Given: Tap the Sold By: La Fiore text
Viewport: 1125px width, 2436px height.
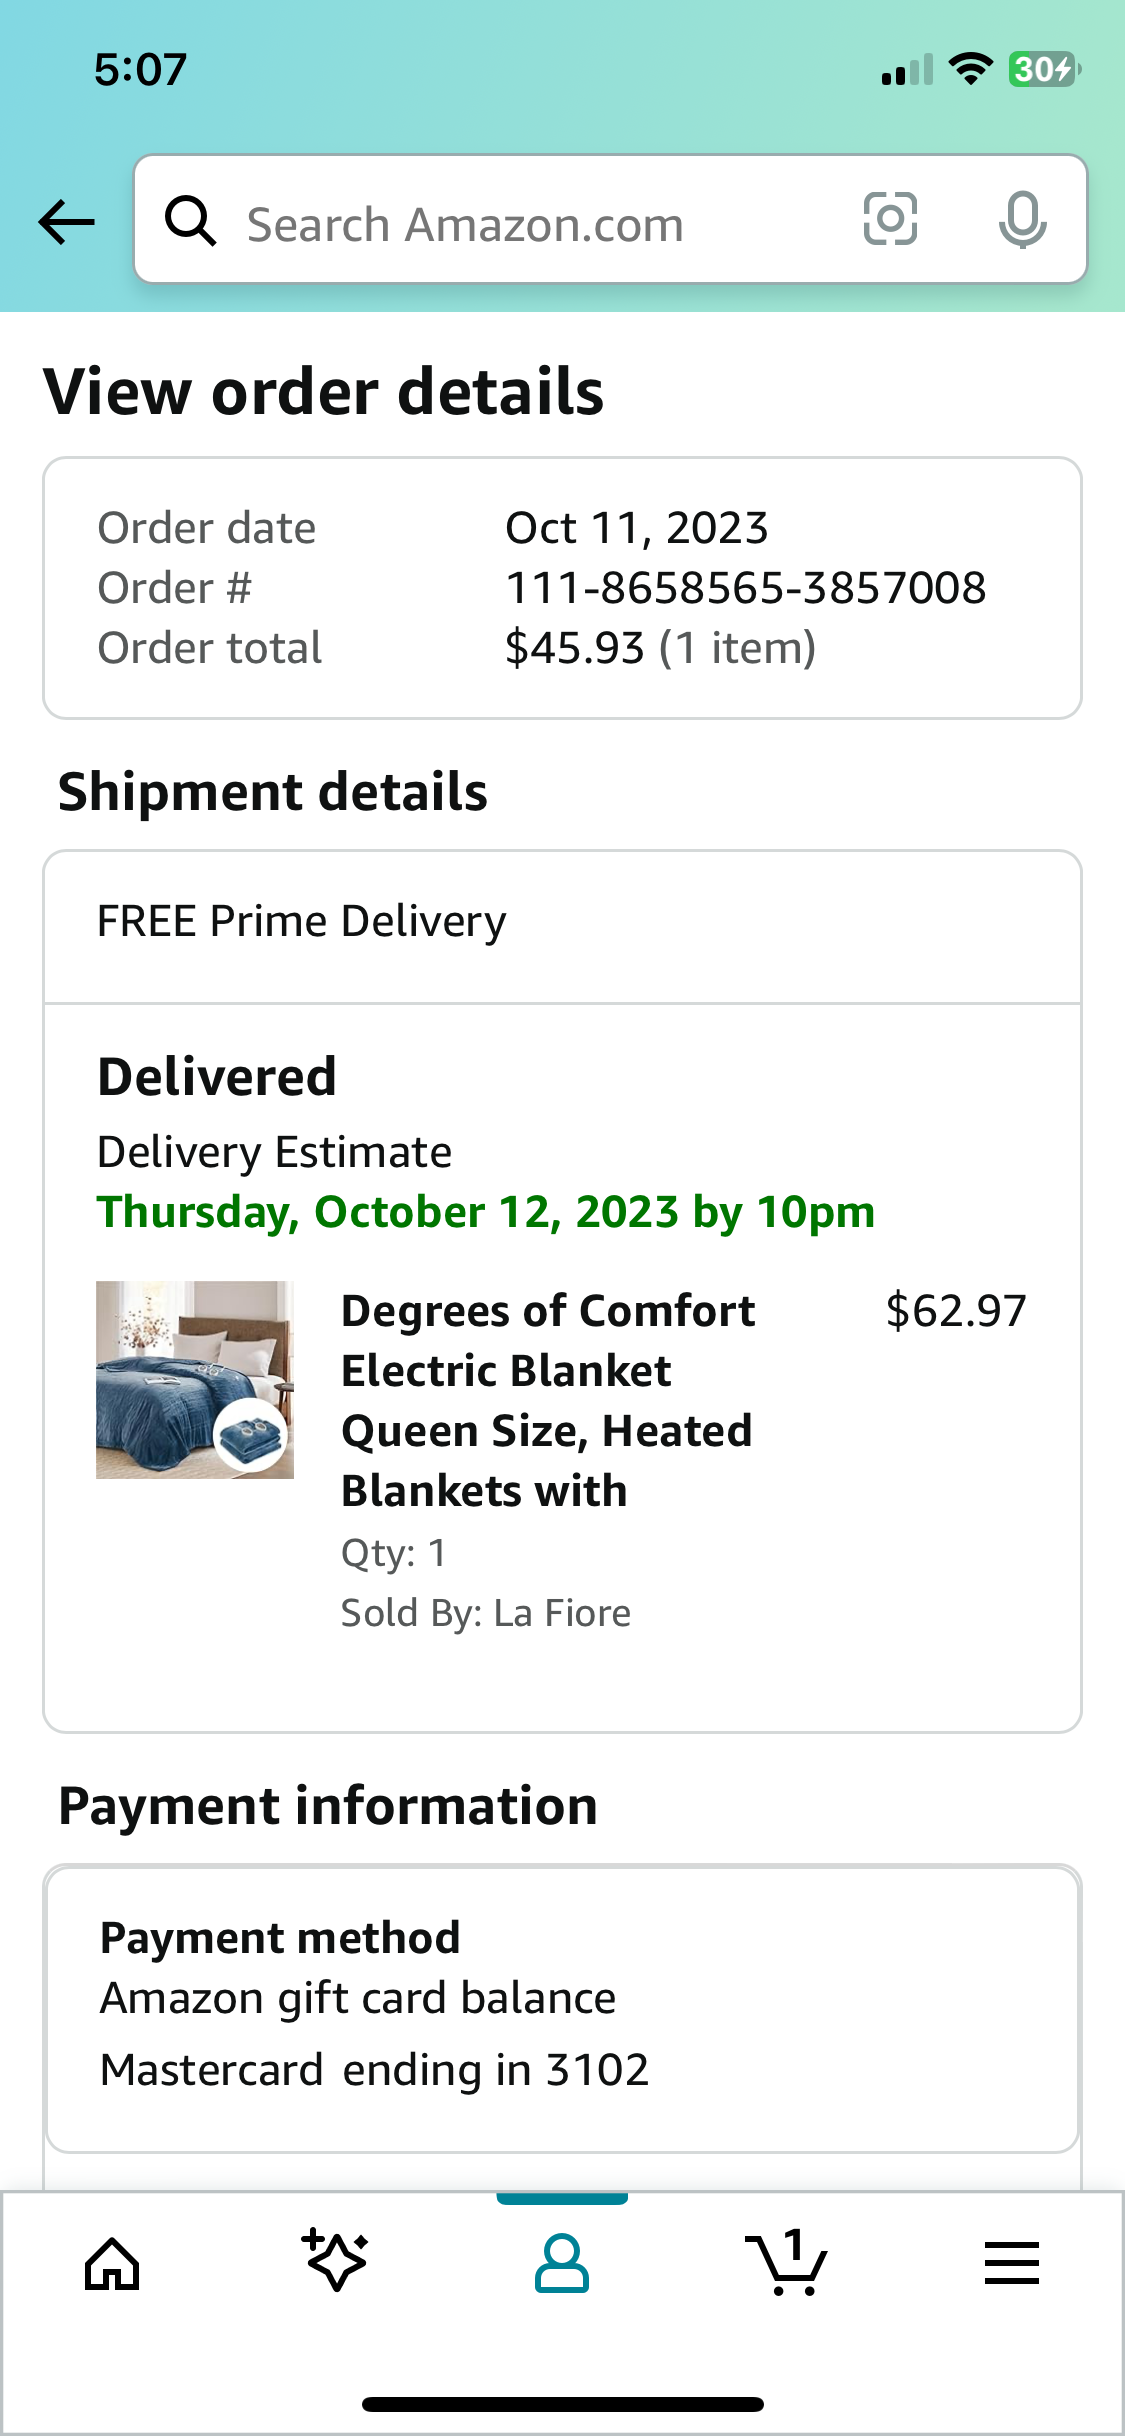Looking at the screenshot, I should [486, 1613].
